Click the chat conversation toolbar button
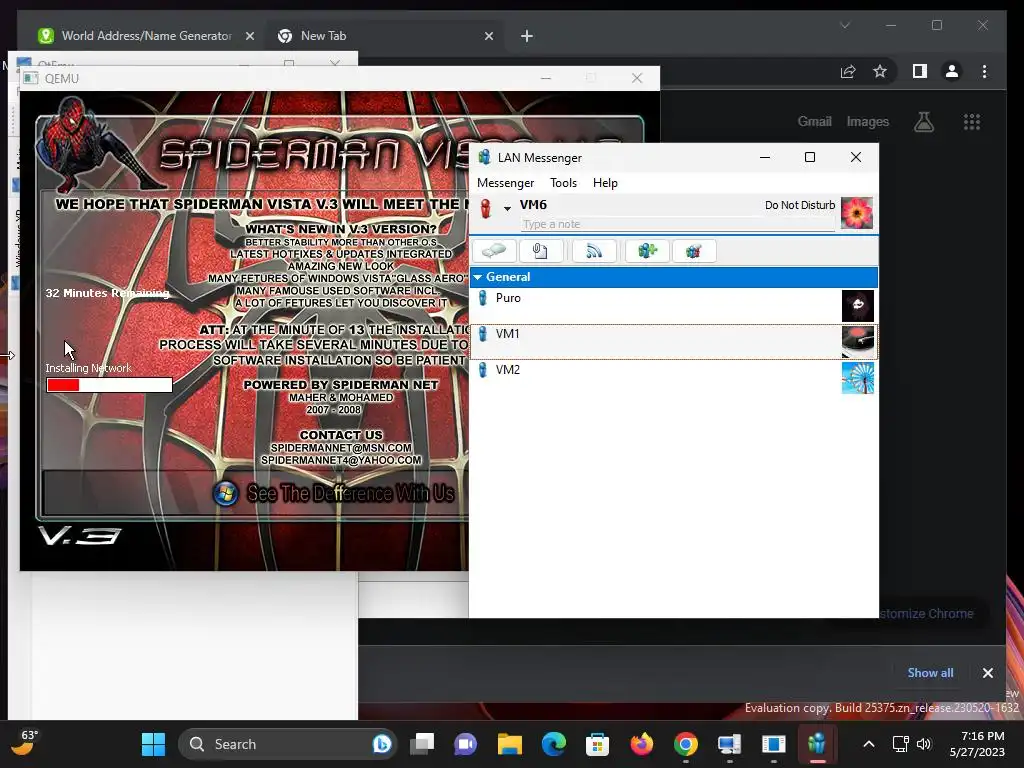1024x768 pixels. click(x=494, y=251)
